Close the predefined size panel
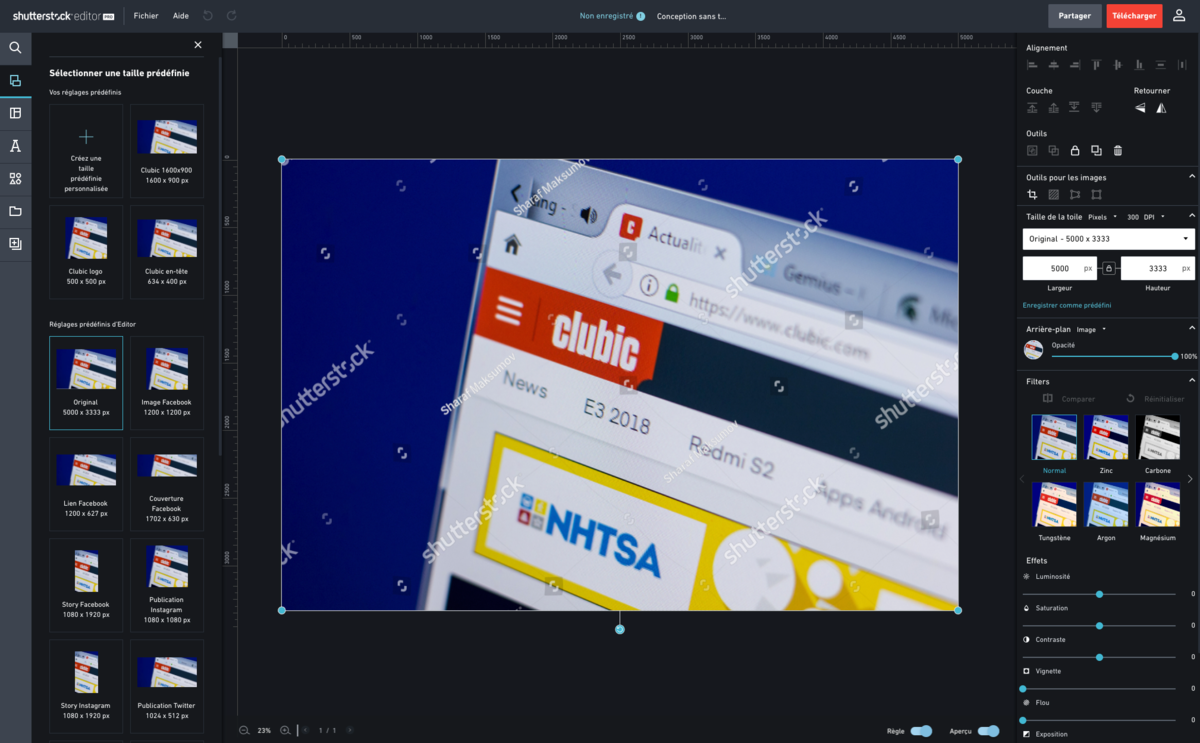The height and width of the screenshot is (743, 1200). tap(198, 45)
